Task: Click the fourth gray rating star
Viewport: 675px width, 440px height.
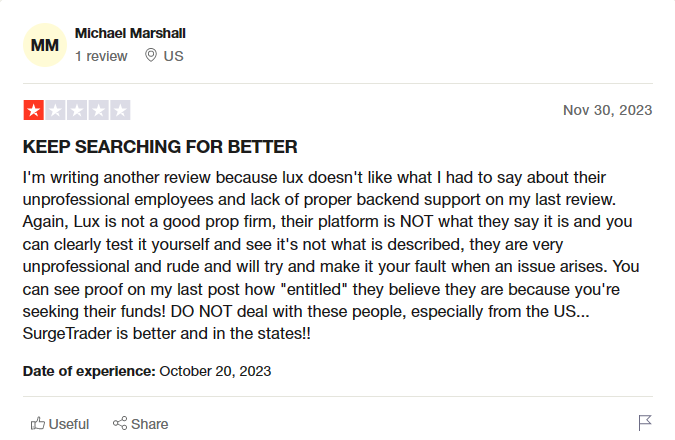Action: [98, 110]
